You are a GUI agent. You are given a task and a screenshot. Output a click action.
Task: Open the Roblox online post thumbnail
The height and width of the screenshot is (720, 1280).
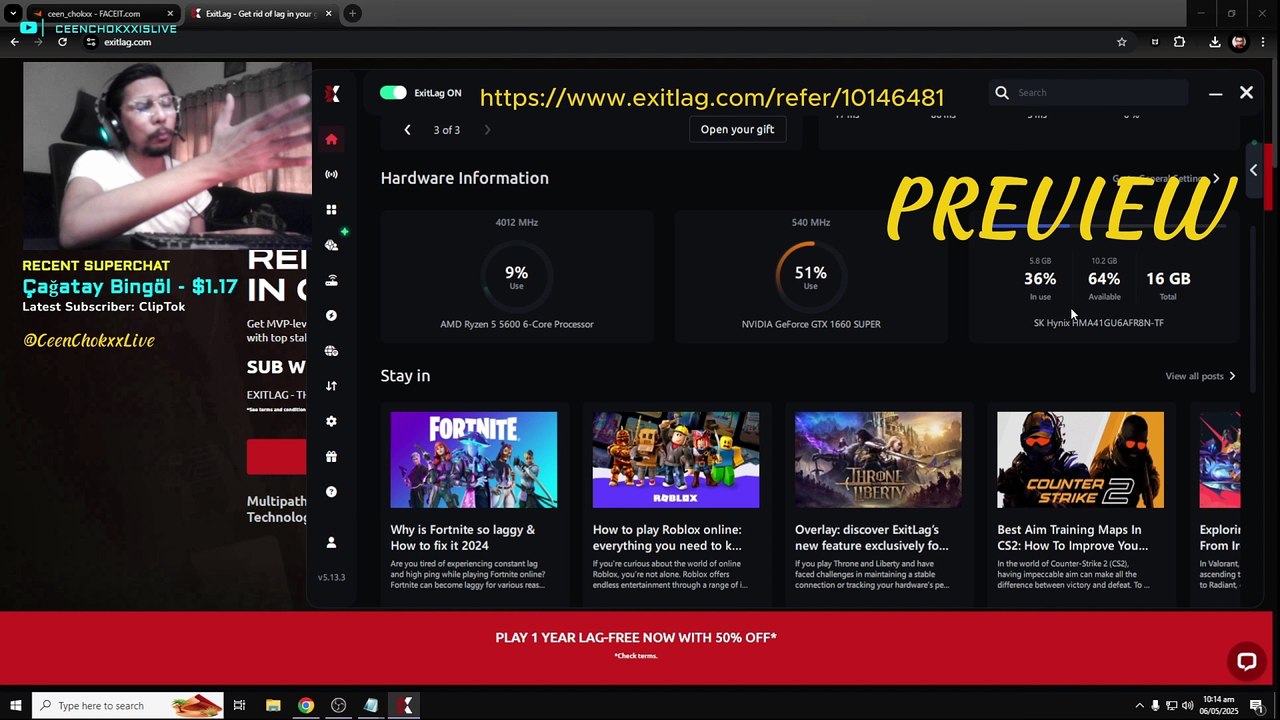point(676,460)
